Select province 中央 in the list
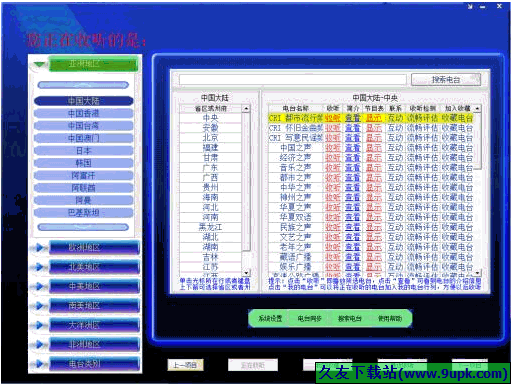Image resolution: width=514 pixels, height=387 pixels. [x=210, y=118]
